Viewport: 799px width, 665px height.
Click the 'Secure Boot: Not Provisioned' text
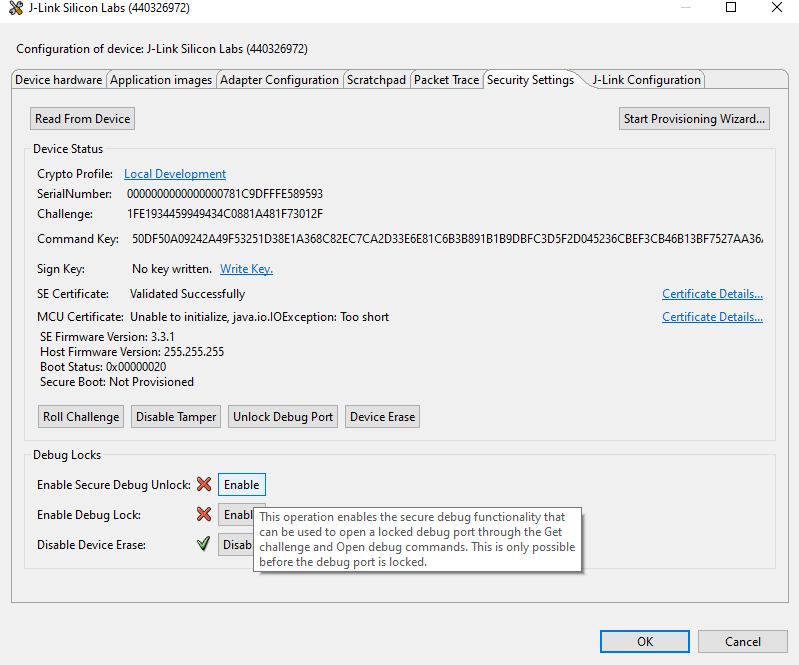[x=117, y=382]
